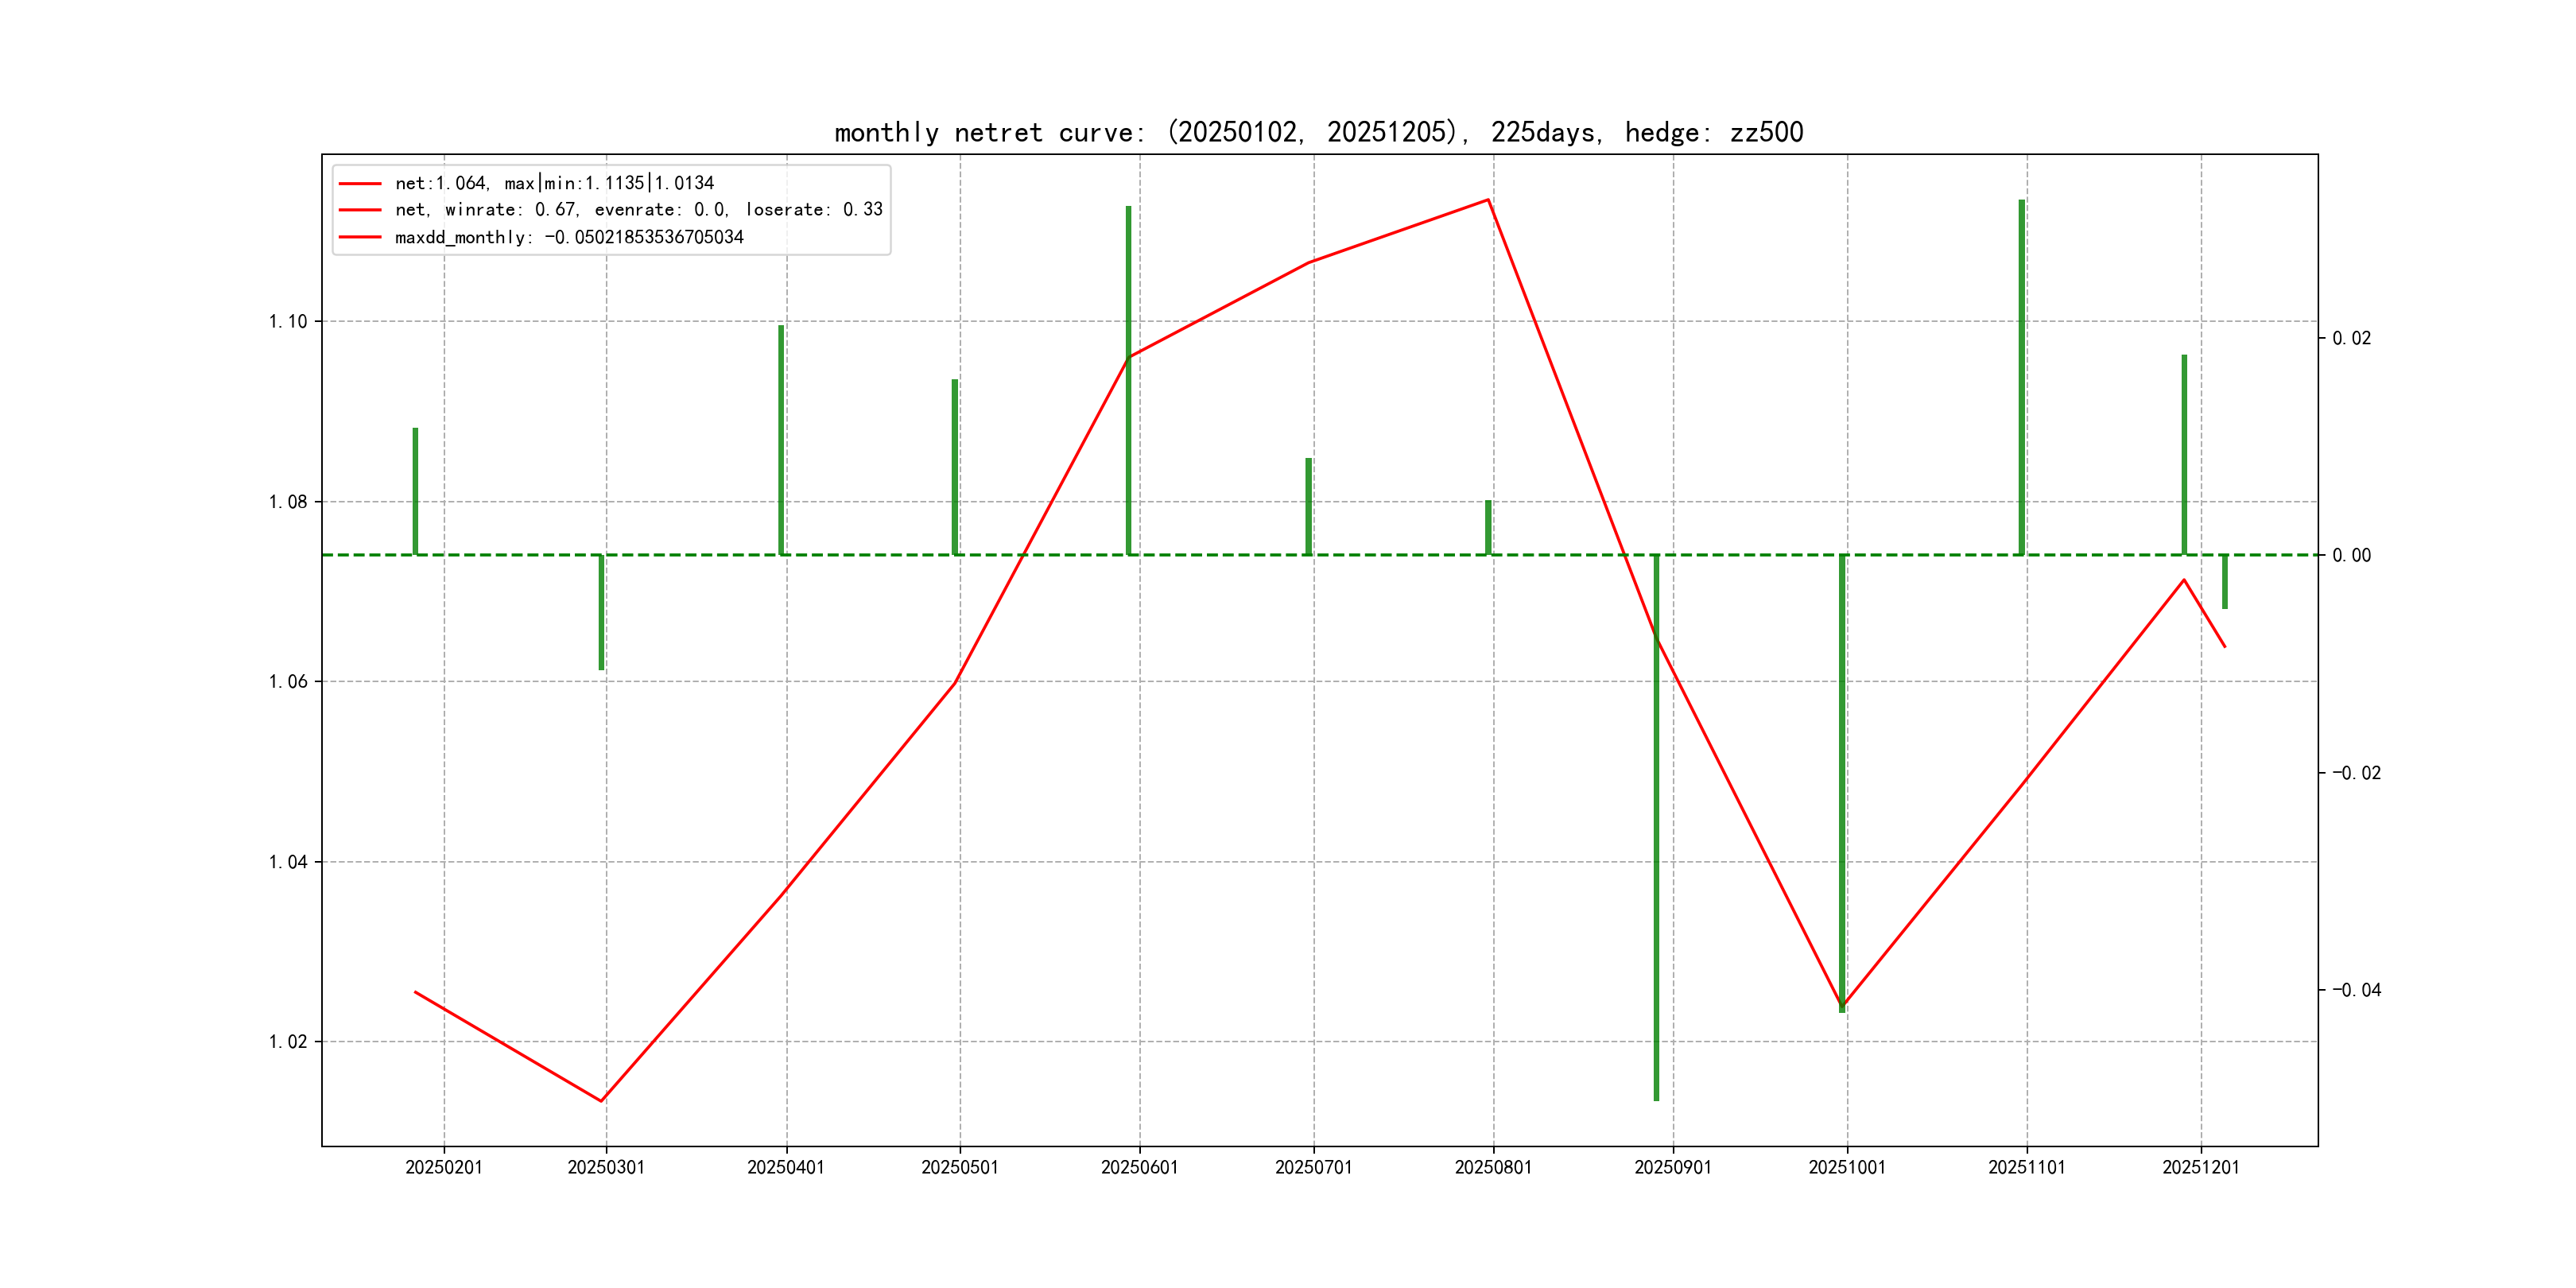
Task: Click the x-axis label 20250601
Action: [1139, 1167]
